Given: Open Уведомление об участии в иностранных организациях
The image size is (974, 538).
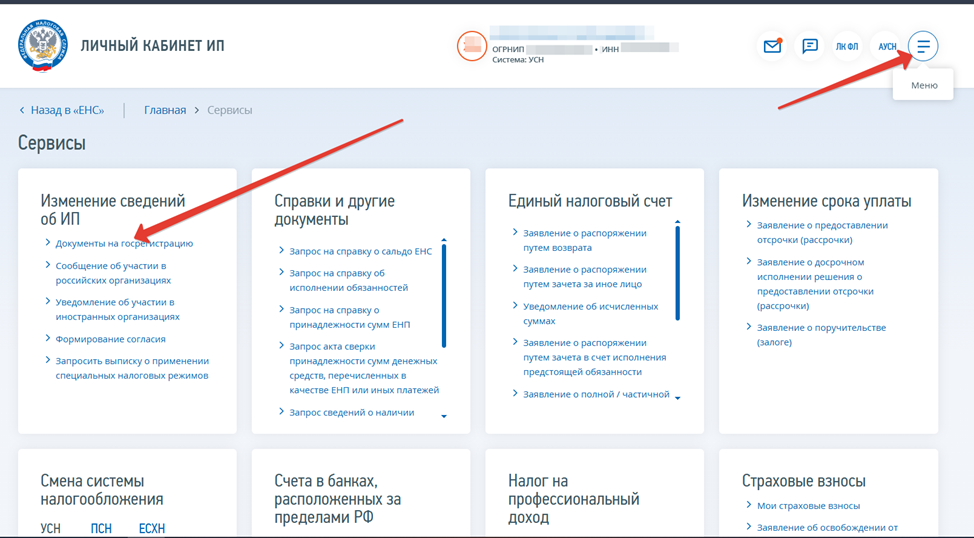Looking at the screenshot, I should click(117, 309).
